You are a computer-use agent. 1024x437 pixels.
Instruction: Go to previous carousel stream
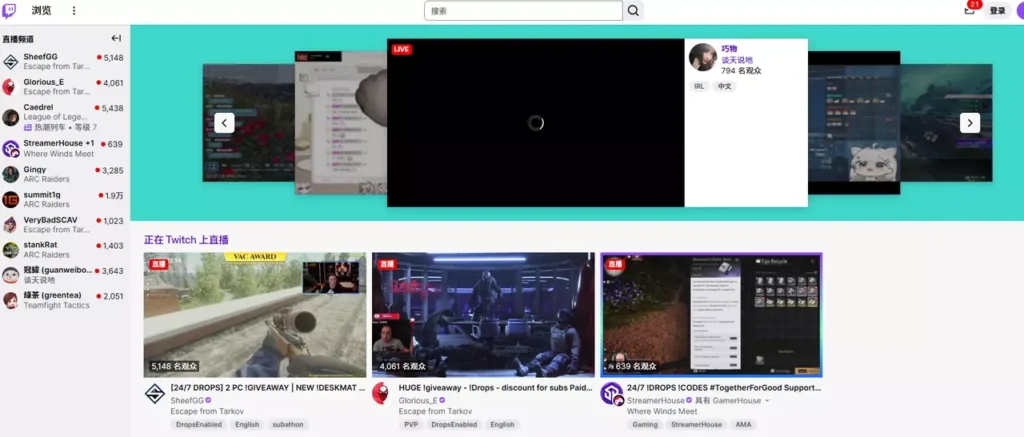pyautogui.click(x=224, y=123)
